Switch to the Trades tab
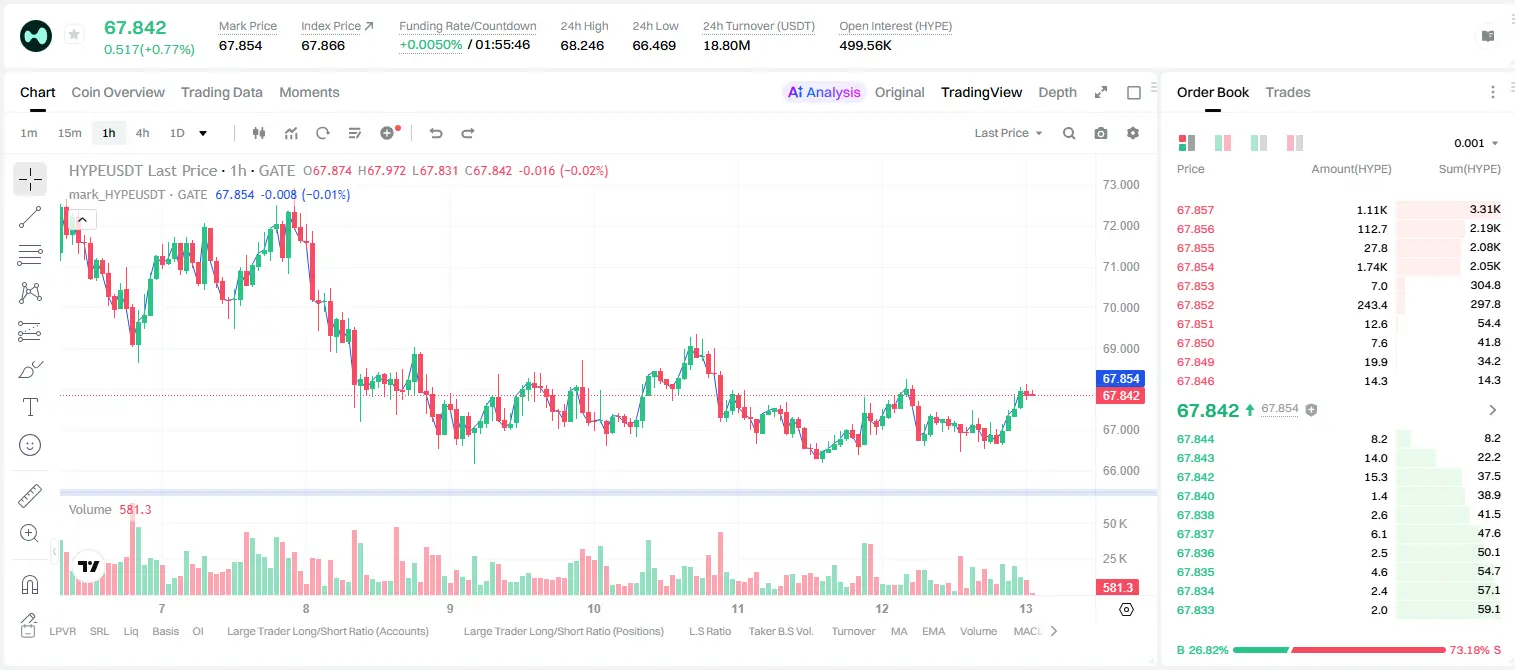 pyautogui.click(x=1287, y=92)
